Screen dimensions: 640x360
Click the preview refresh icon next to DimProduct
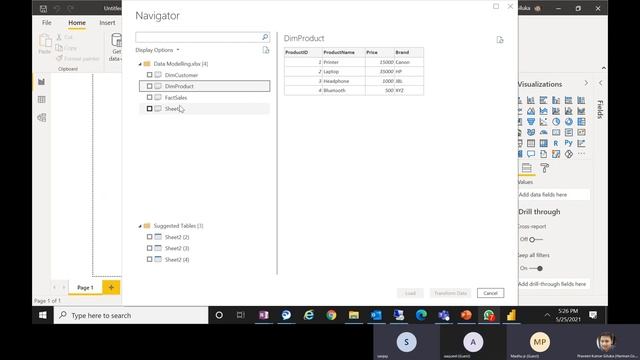[500, 40]
